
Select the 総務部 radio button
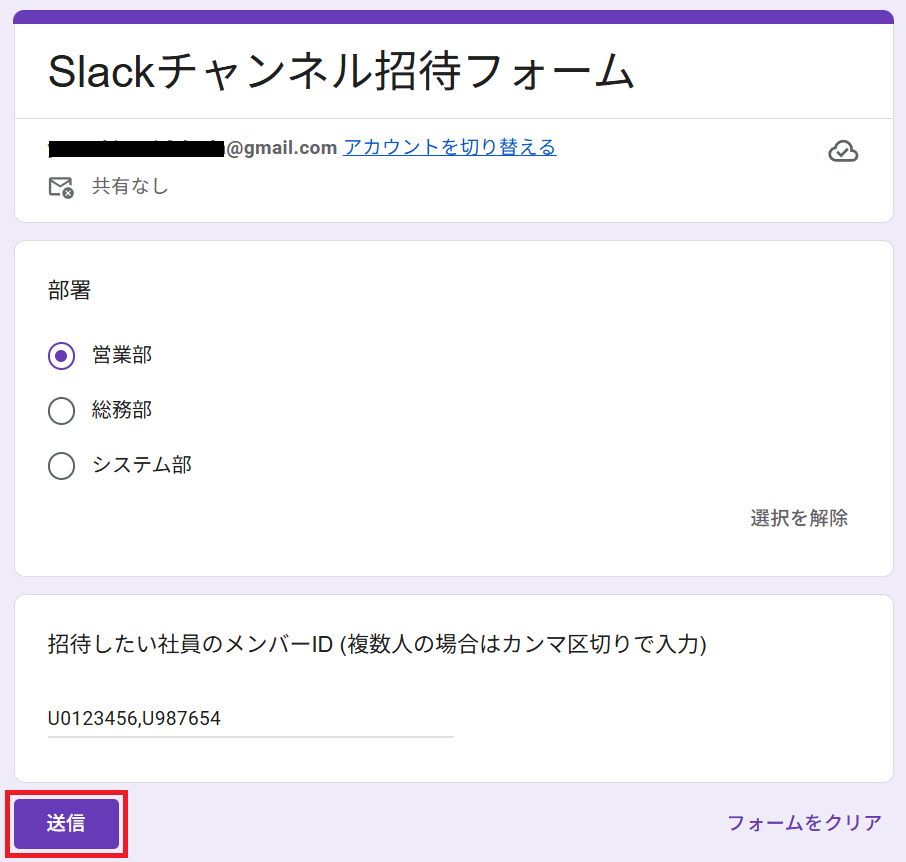[61, 411]
